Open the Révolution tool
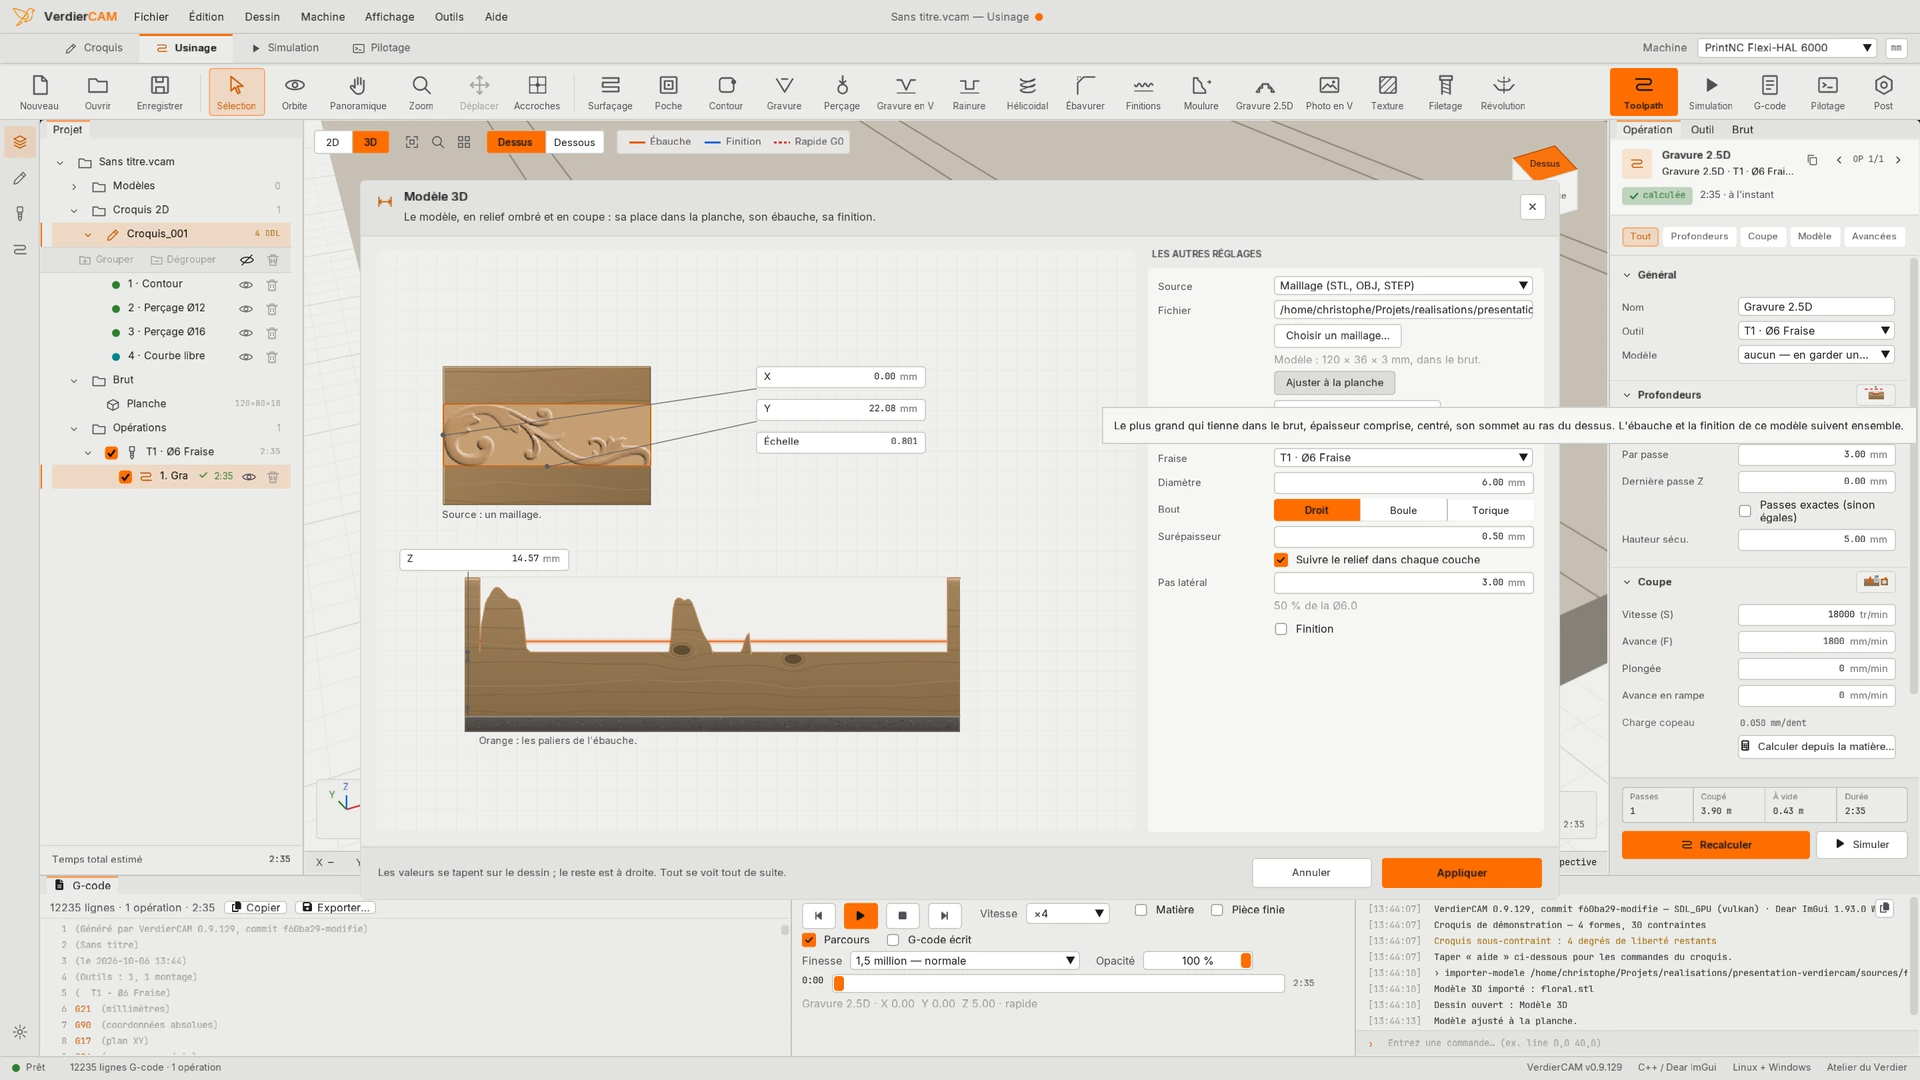This screenshot has width=1920, height=1080. pos(1503,92)
